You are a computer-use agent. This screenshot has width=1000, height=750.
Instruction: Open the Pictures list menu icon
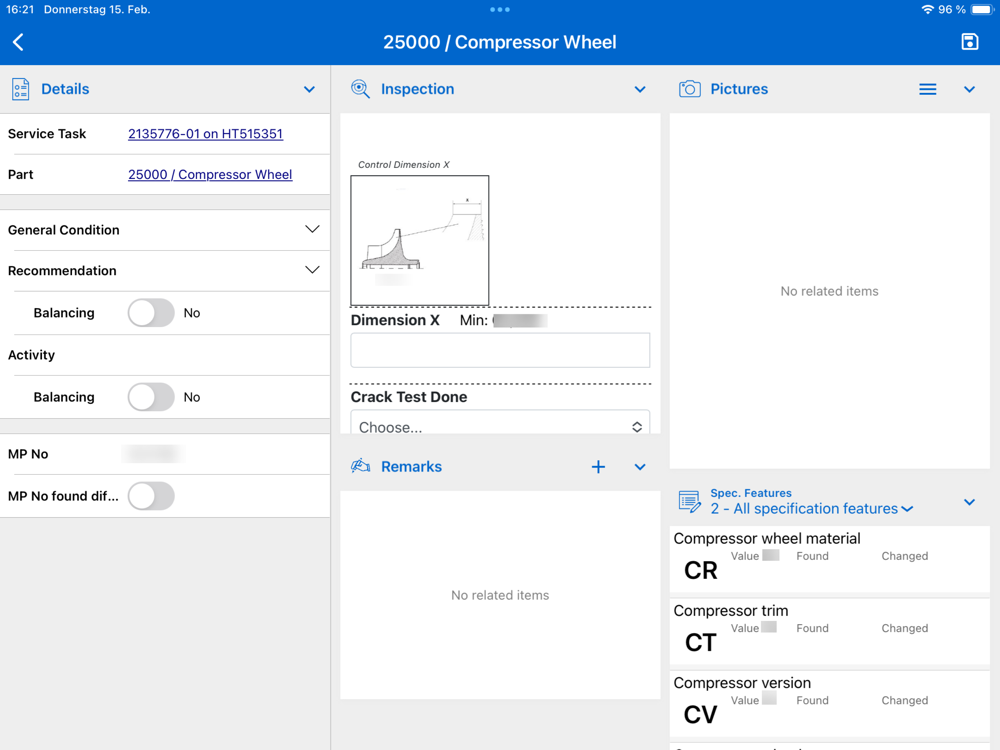coord(927,89)
